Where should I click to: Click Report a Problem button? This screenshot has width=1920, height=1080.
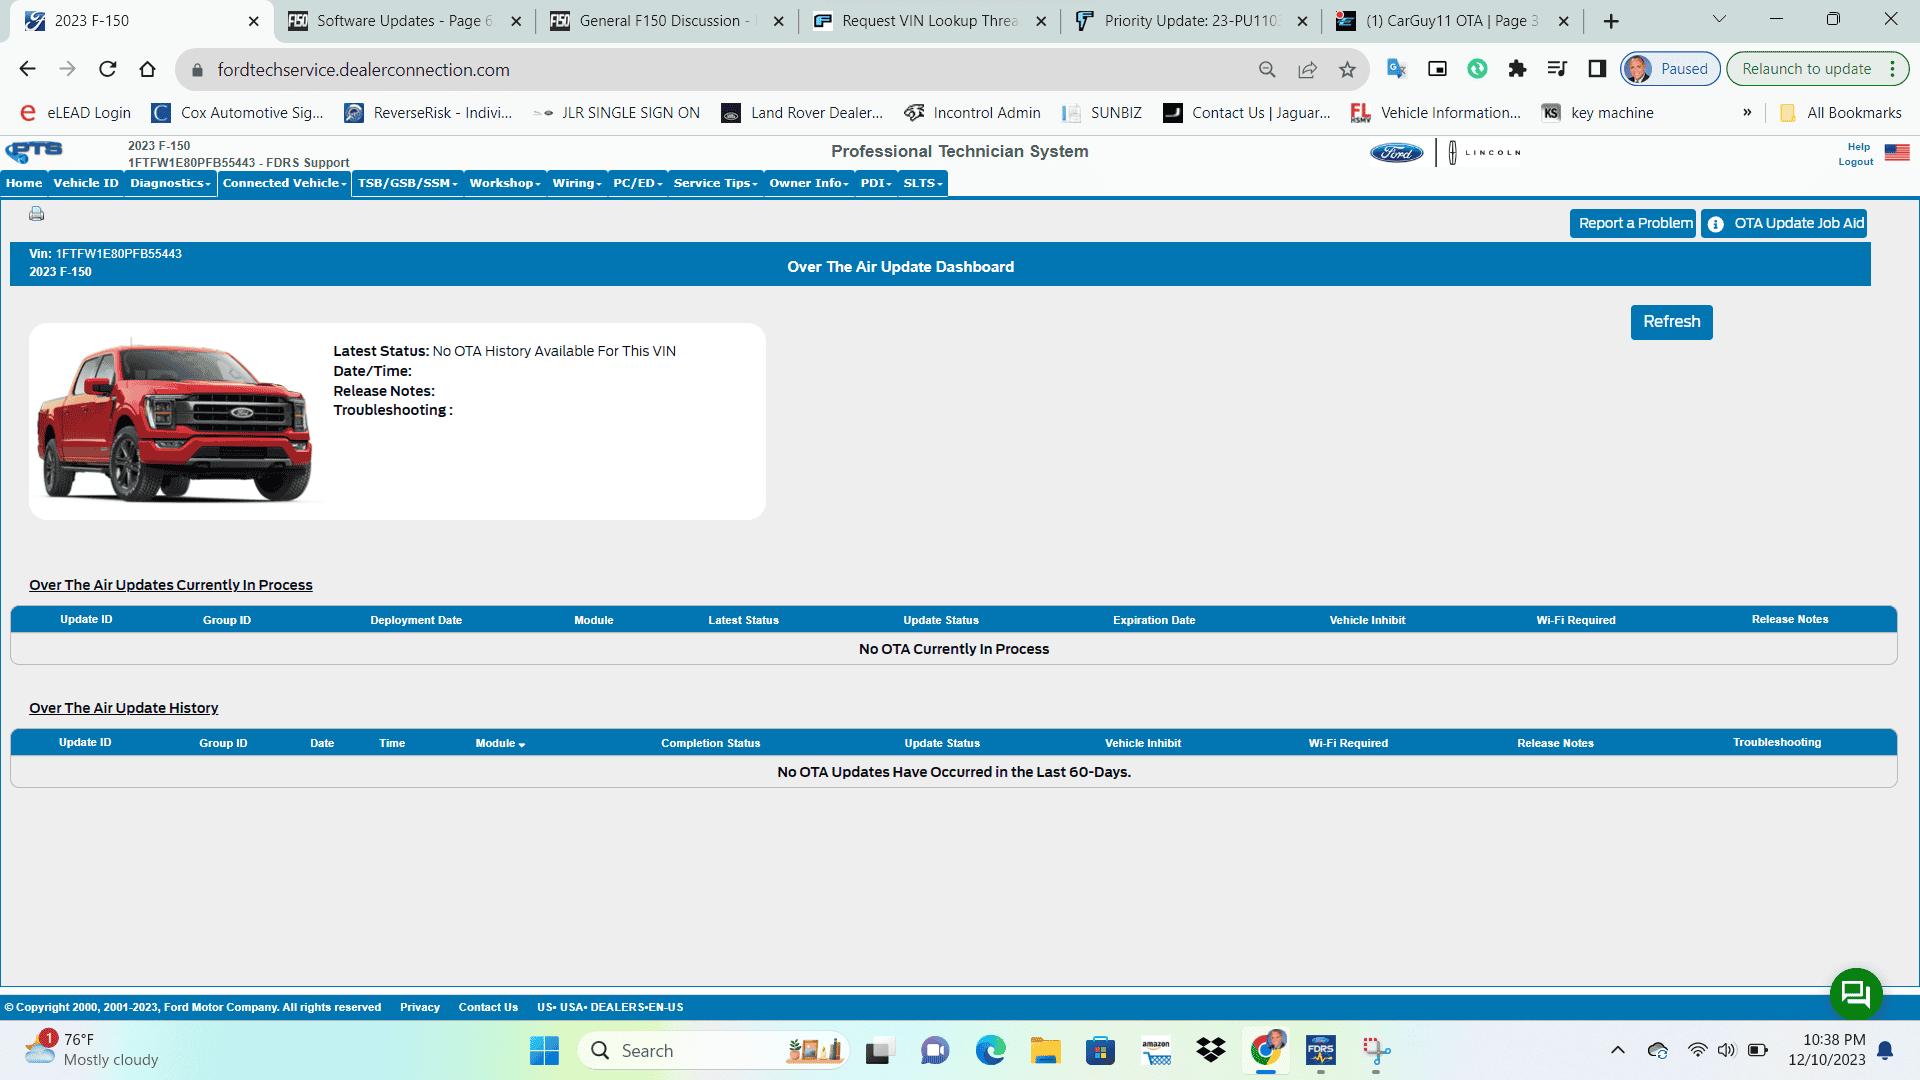(1633, 224)
